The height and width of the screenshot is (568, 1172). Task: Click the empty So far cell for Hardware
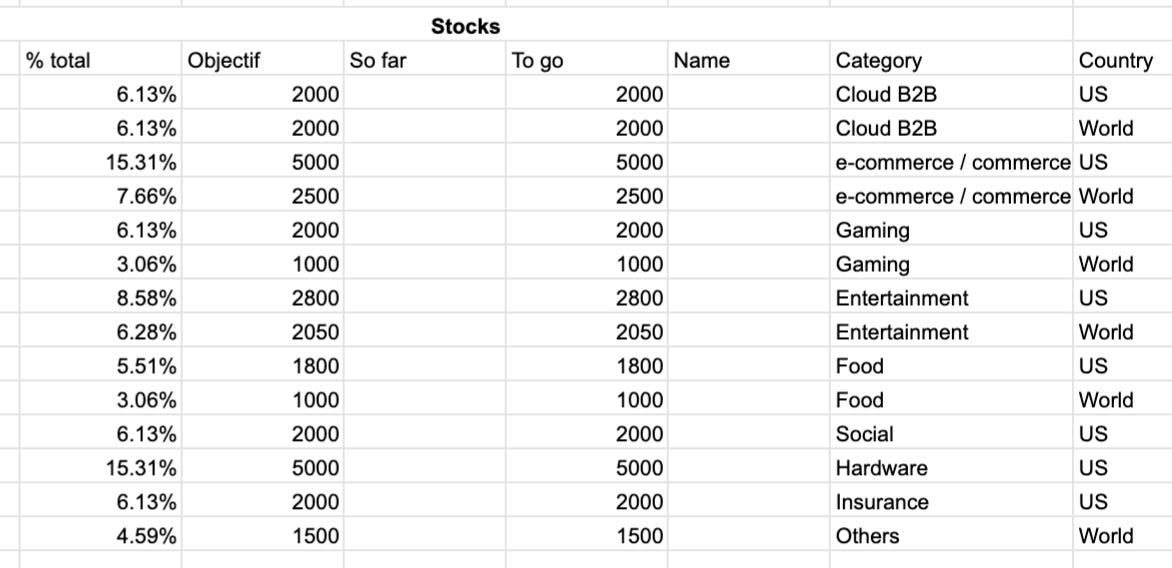425,467
